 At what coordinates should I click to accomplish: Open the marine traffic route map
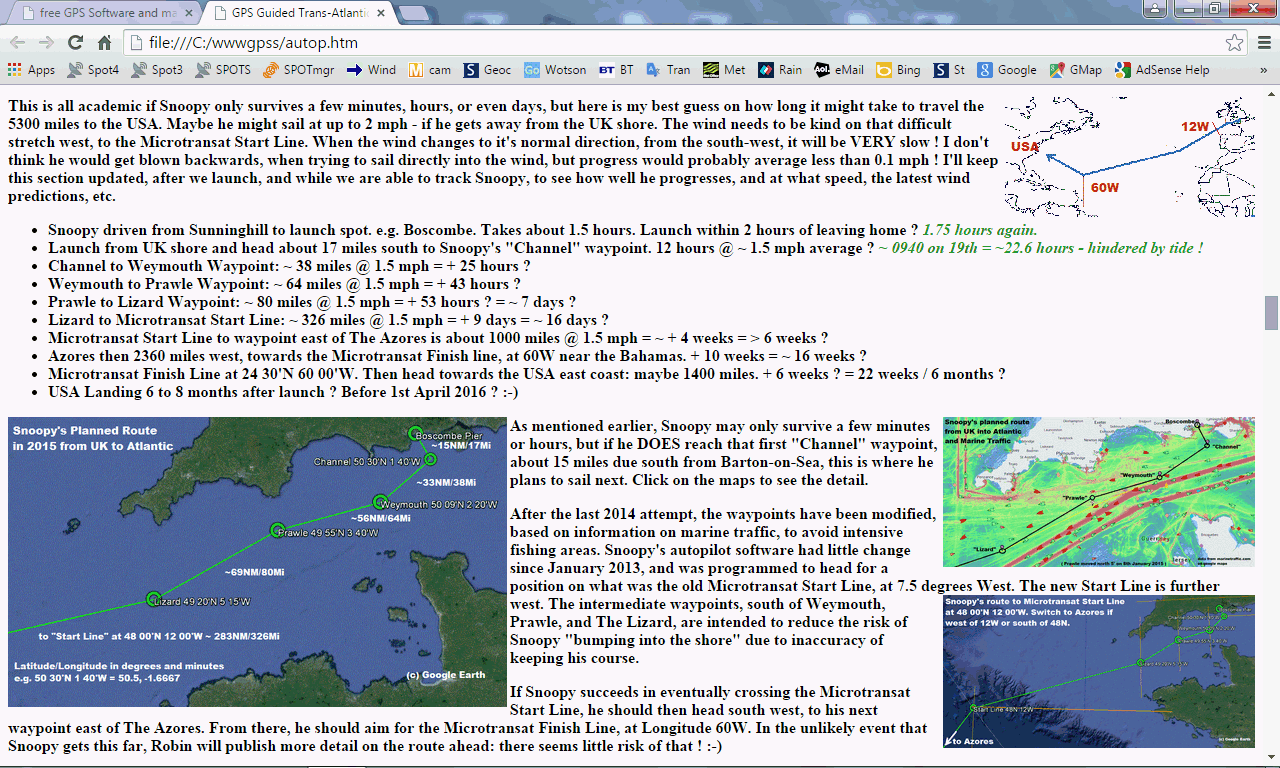[1098, 492]
